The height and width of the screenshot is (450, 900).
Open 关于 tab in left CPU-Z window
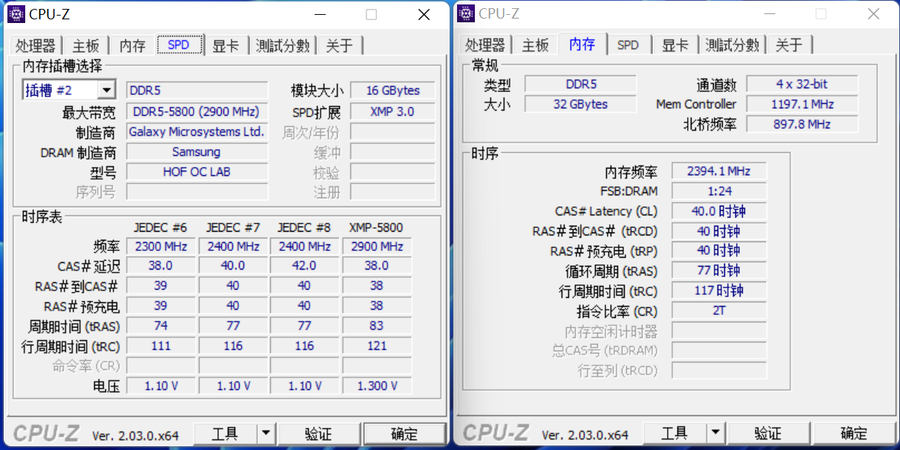coord(339,45)
